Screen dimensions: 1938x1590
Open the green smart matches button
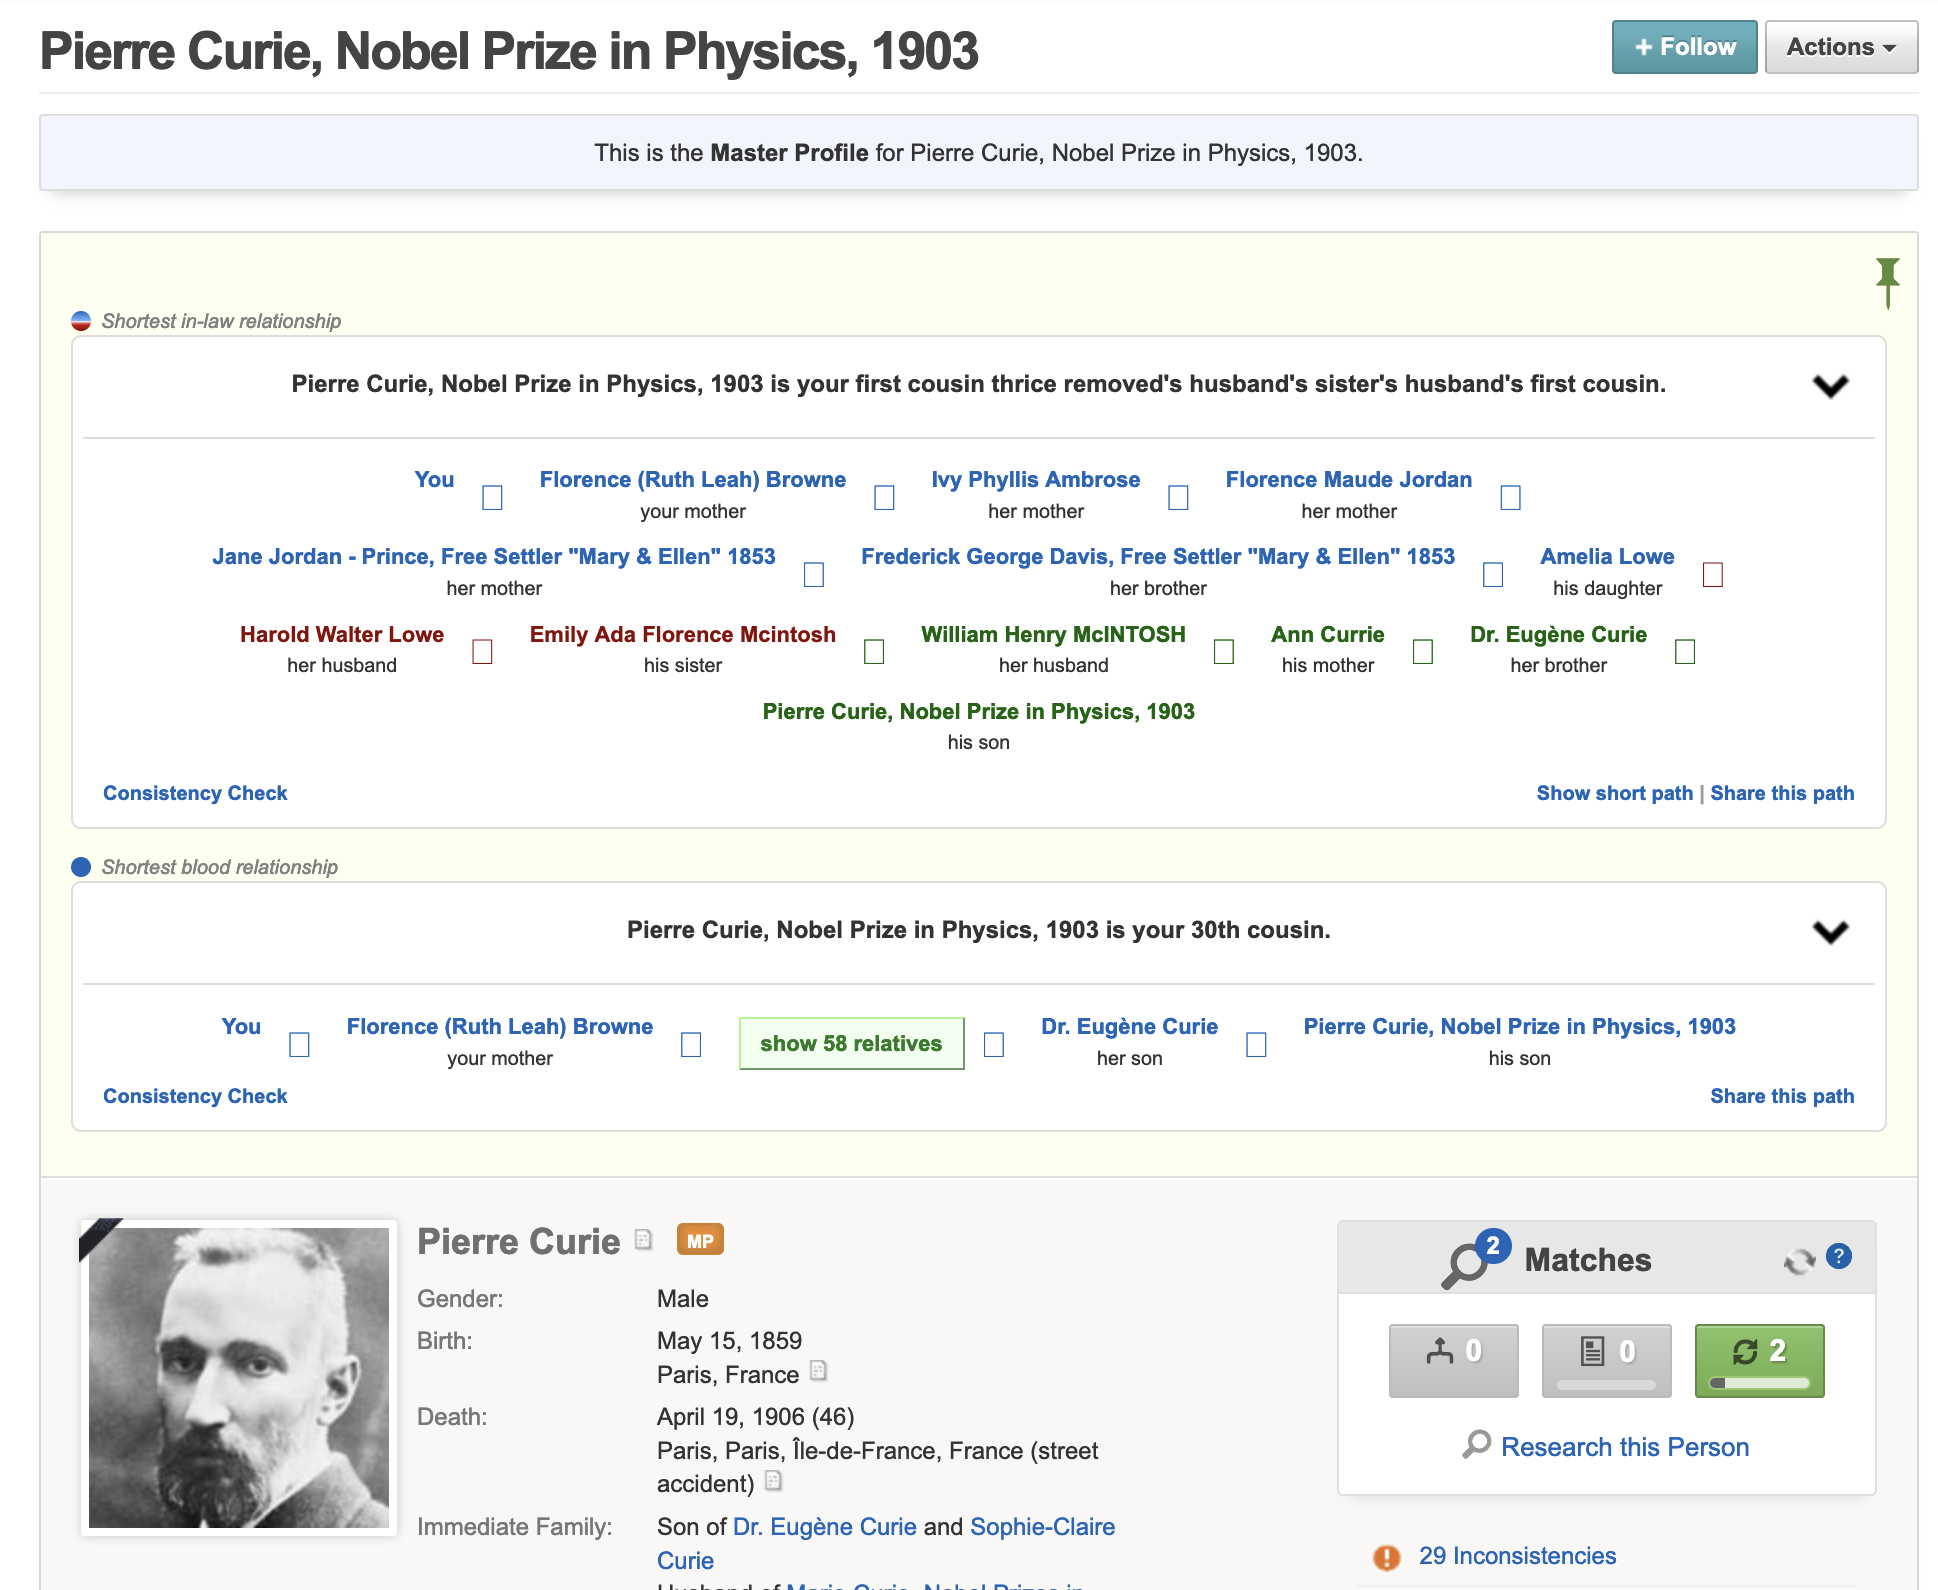pyautogui.click(x=1759, y=1360)
